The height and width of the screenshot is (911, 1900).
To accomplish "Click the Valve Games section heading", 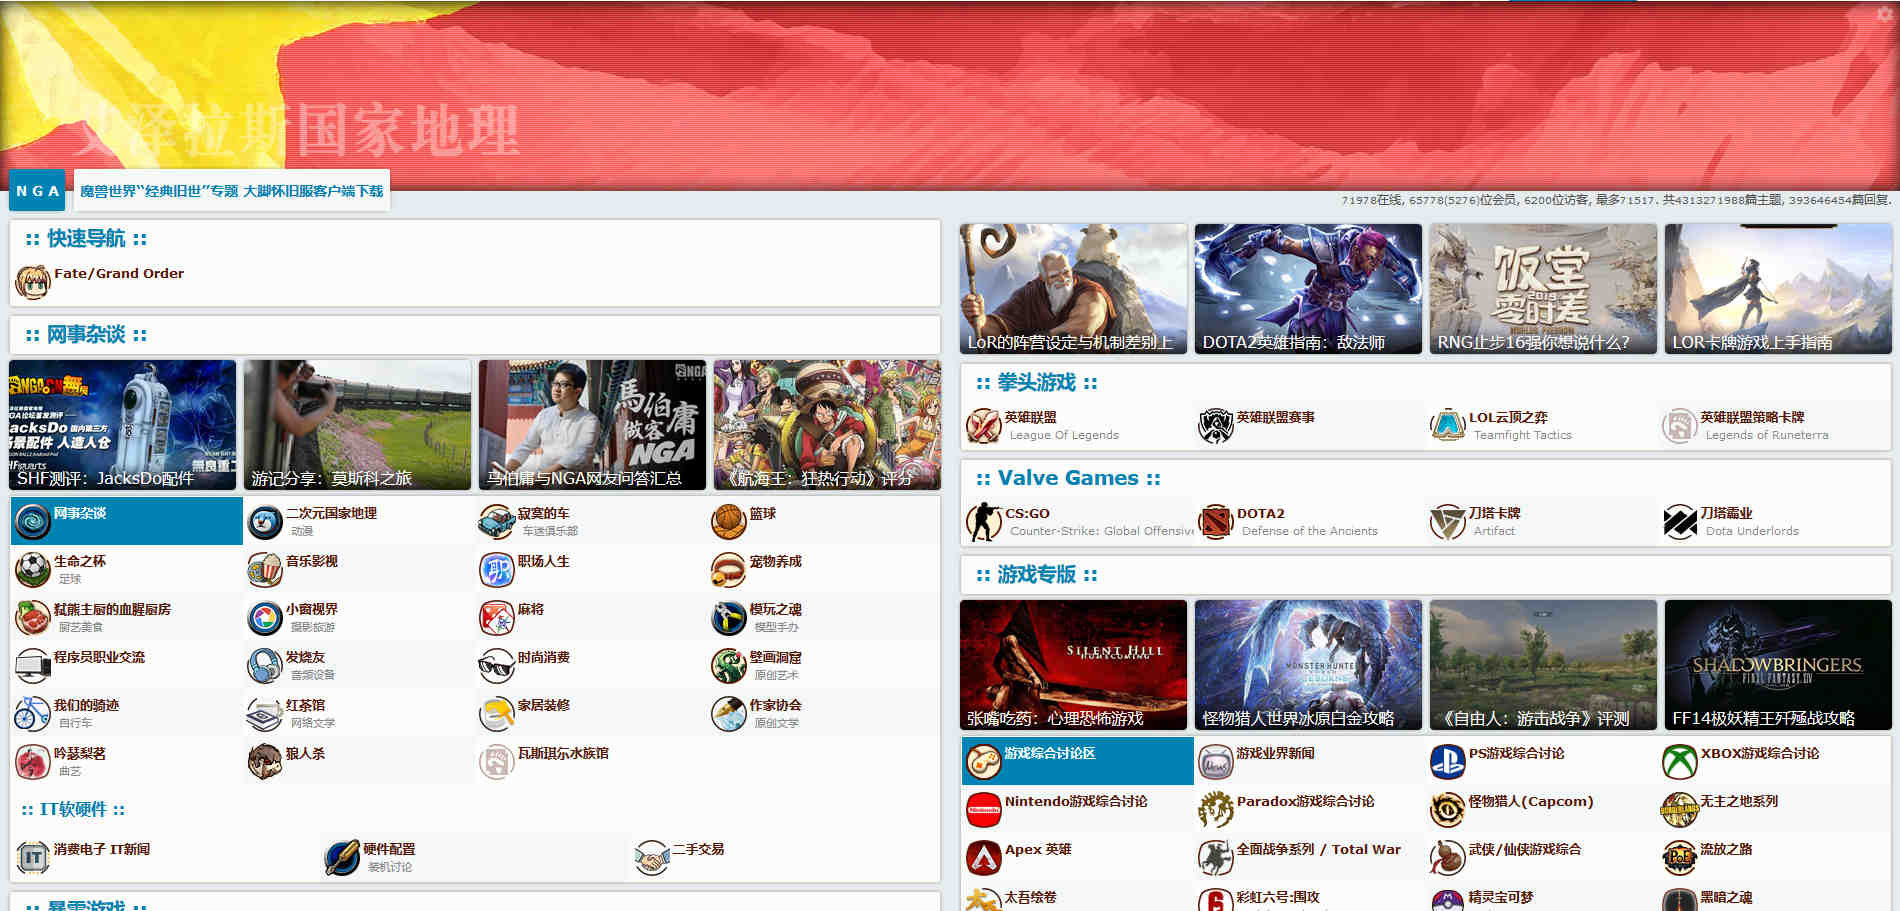I will pyautogui.click(x=1068, y=479).
